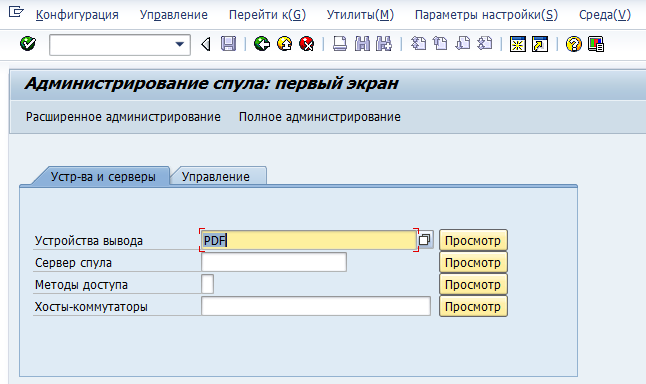Click the Print icon in the toolbar
The image size is (646, 384).
[x=339, y=44]
